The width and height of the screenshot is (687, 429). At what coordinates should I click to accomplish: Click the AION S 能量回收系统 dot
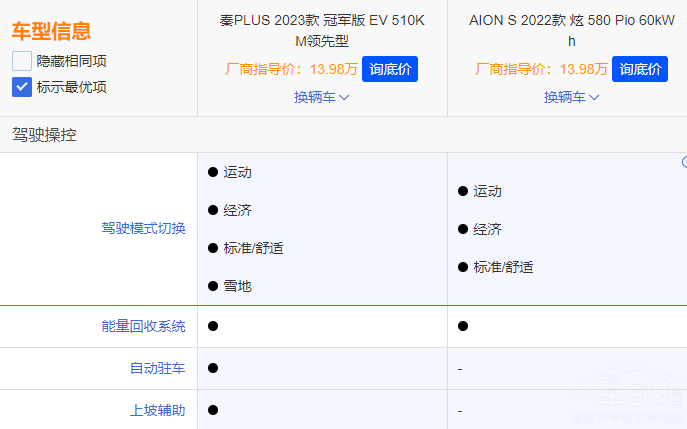tap(463, 326)
